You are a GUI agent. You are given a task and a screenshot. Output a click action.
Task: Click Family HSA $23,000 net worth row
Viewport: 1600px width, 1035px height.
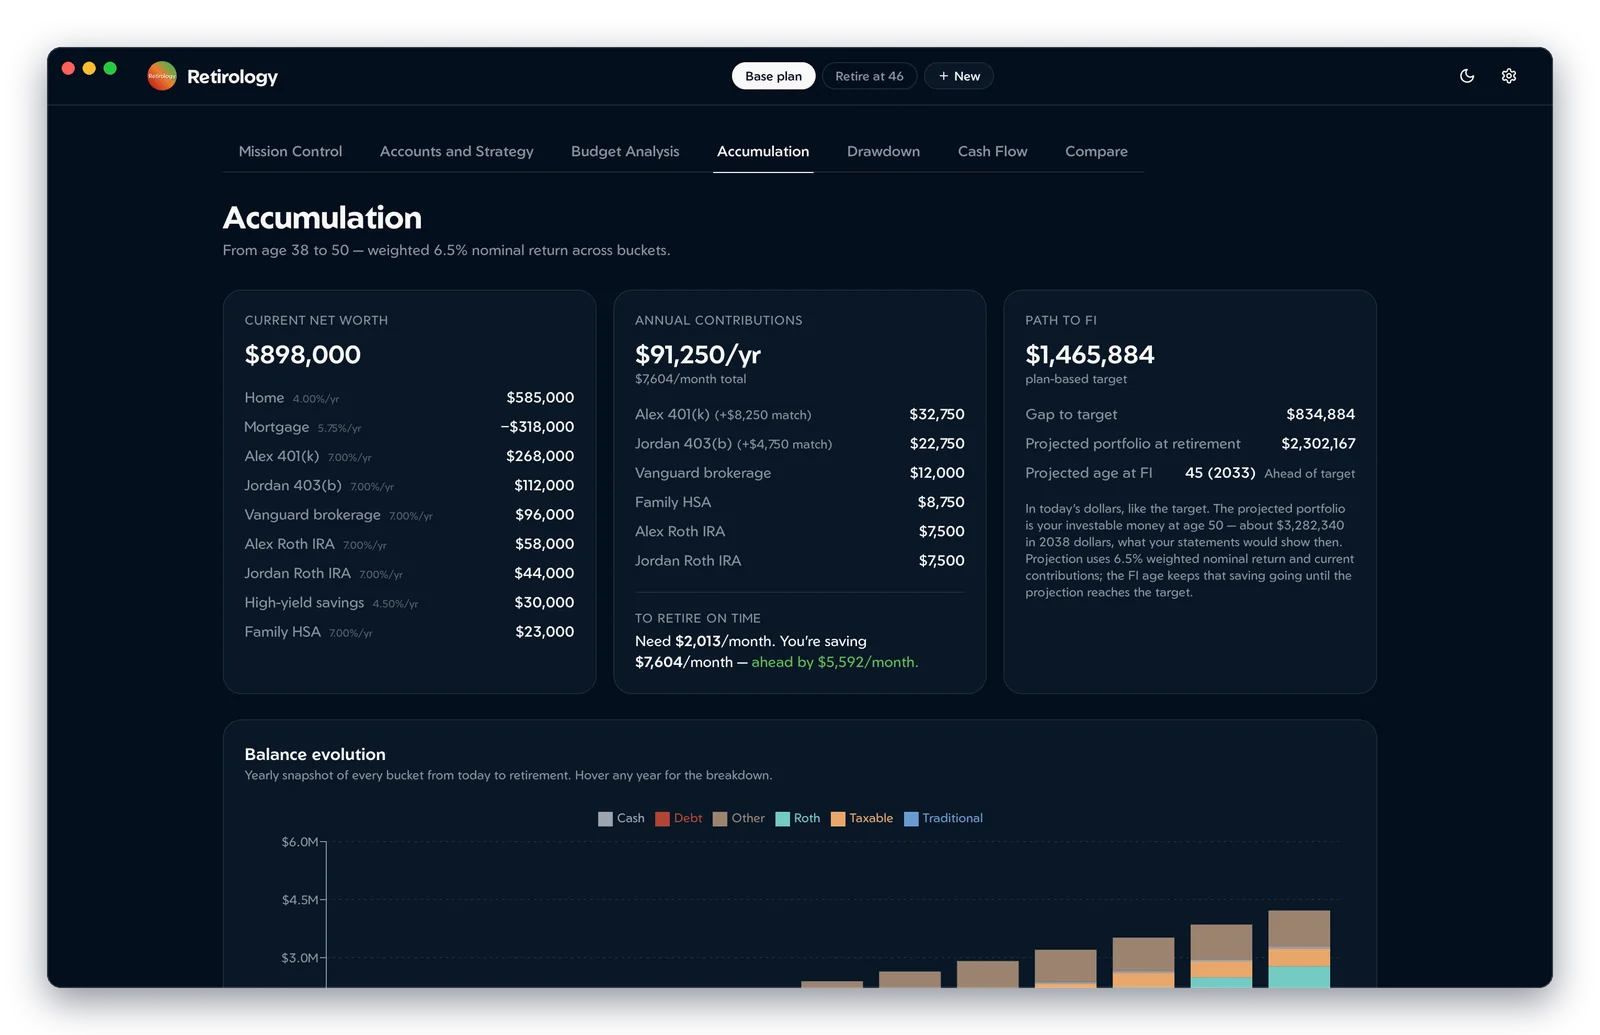pyautogui.click(x=409, y=632)
